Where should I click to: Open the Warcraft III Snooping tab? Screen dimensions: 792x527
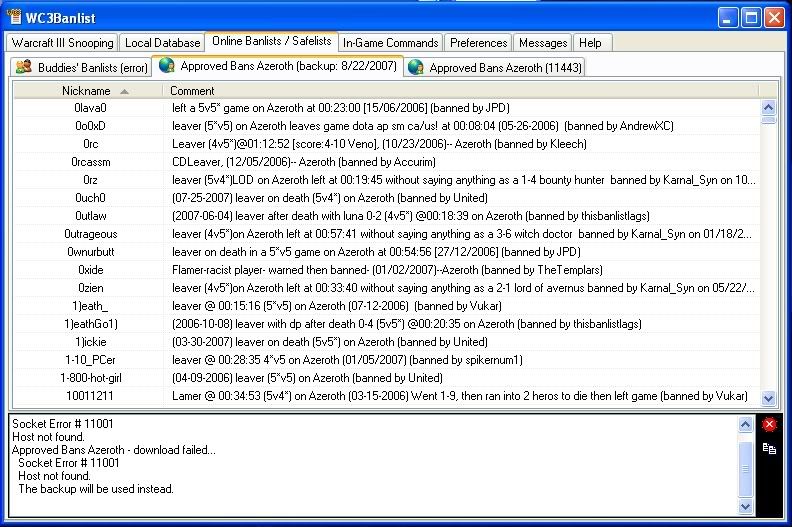pyautogui.click(x=63, y=43)
